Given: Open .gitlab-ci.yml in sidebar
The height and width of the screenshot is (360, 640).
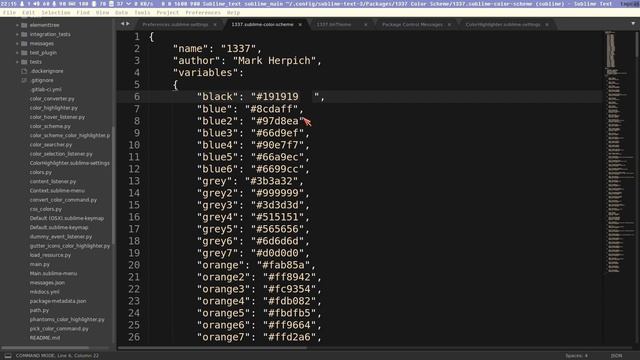Looking at the screenshot, I should 46,89.
